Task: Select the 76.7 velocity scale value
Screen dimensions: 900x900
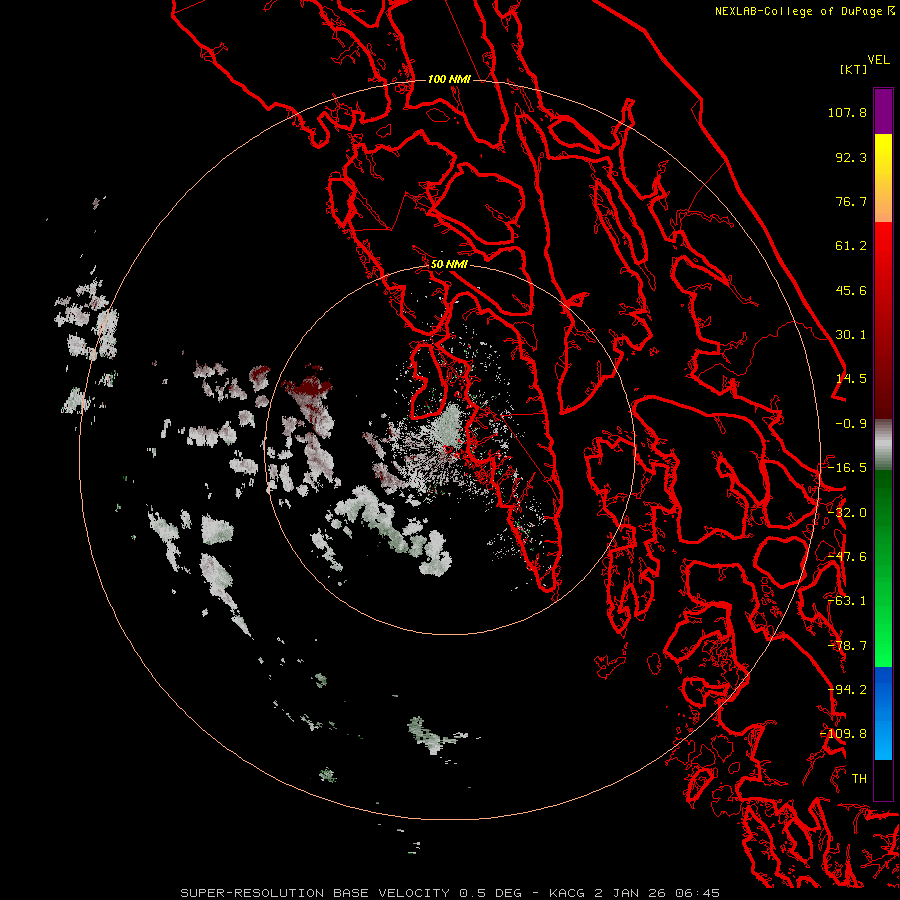Action: pyautogui.click(x=851, y=201)
